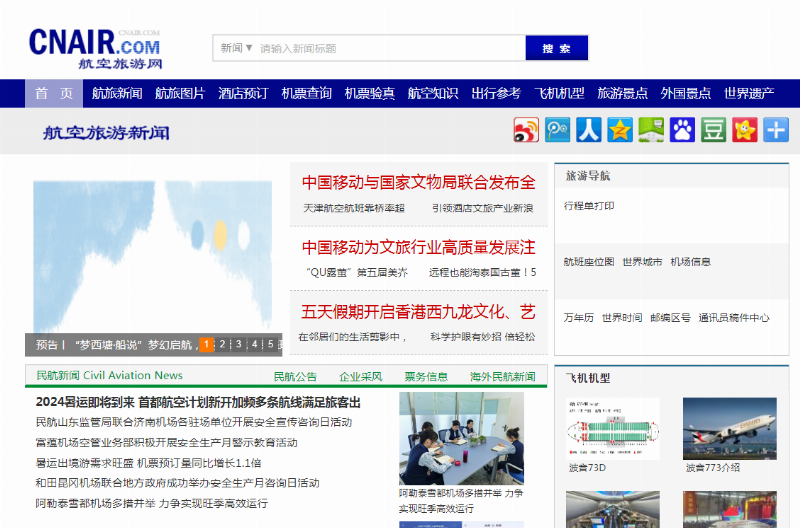This screenshot has height=528, width=800.
Task: Open 波音773介绍 Emirates plane thumbnail
Action: 730,429
